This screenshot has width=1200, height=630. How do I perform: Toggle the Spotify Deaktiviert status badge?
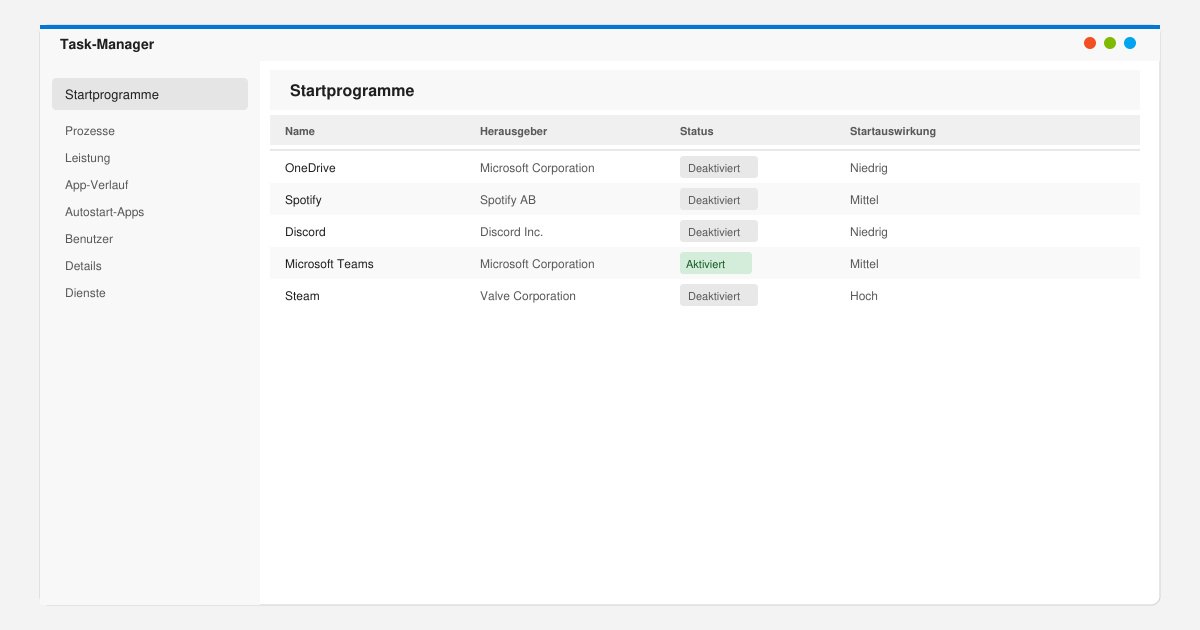719,199
